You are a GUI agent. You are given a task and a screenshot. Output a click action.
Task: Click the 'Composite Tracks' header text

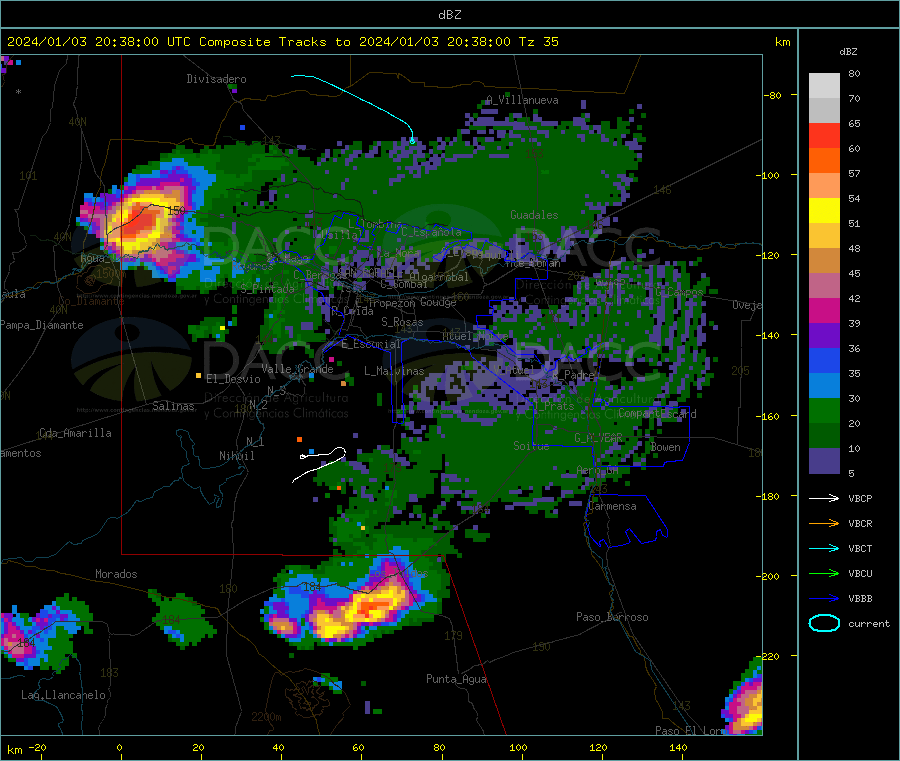tap(262, 42)
